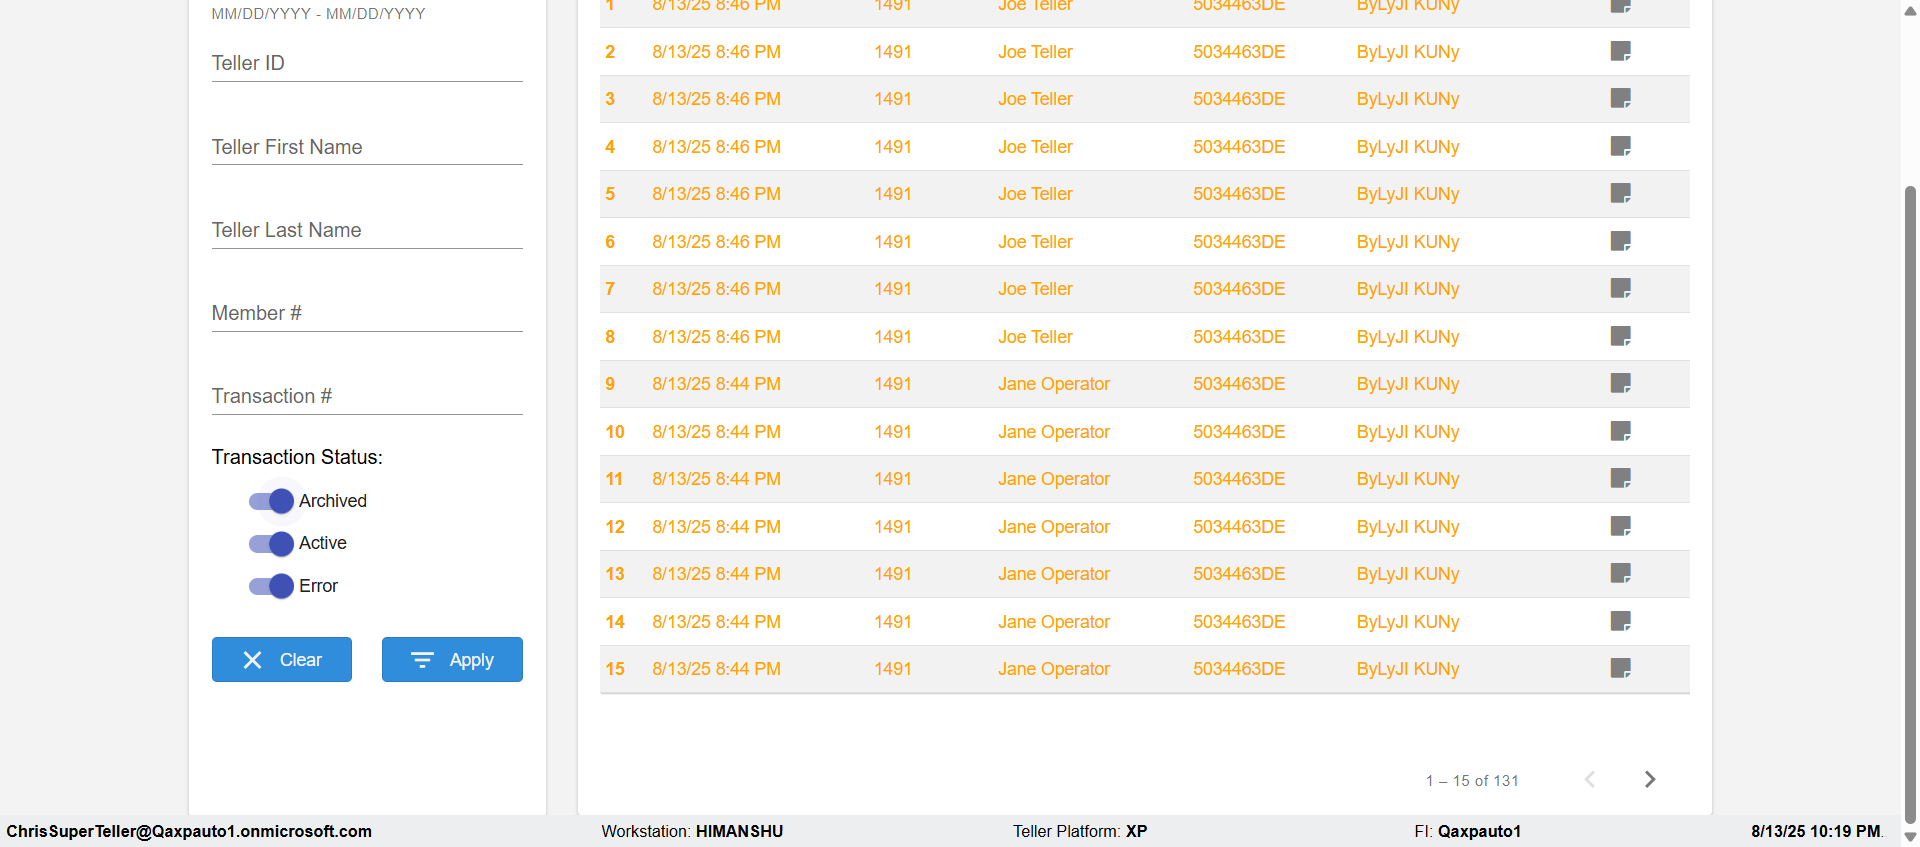Focus the Teller ID field
This screenshot has height=847, width=1920.
tap(367, 64)
